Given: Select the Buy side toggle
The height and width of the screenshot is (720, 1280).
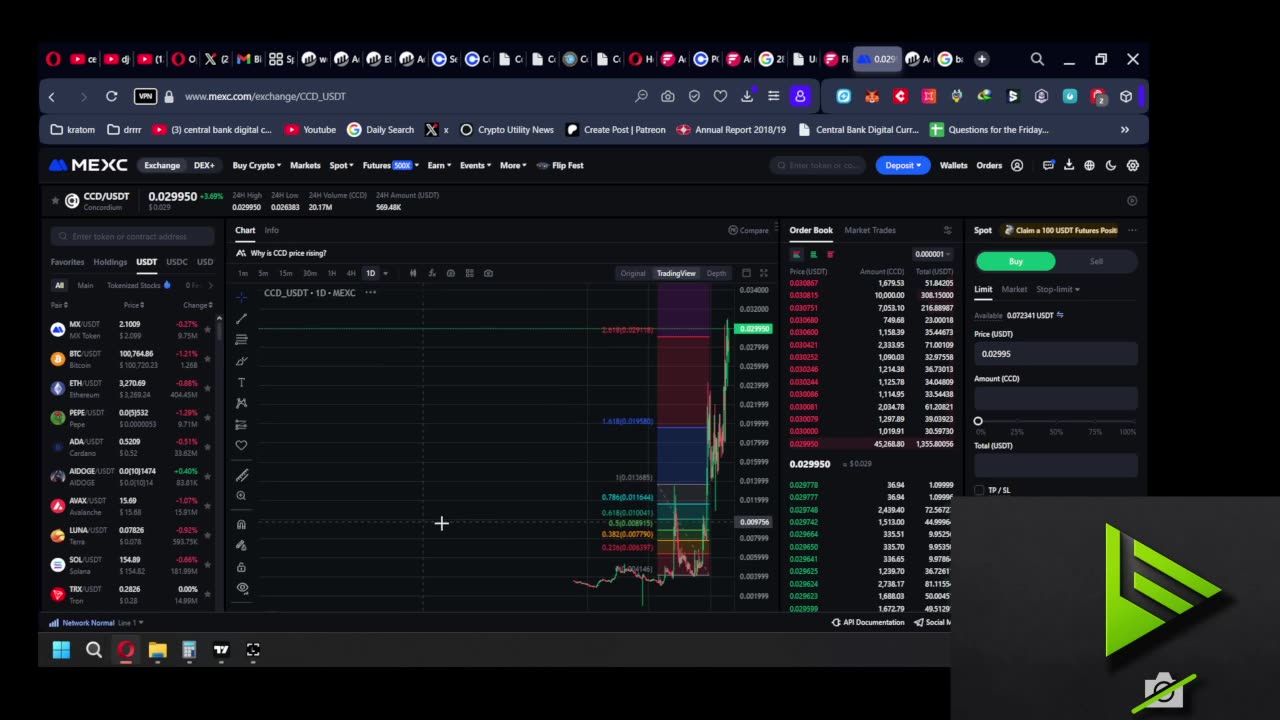Looking at the screenshot, I should pyautogui.click(x=1016, y=261).
